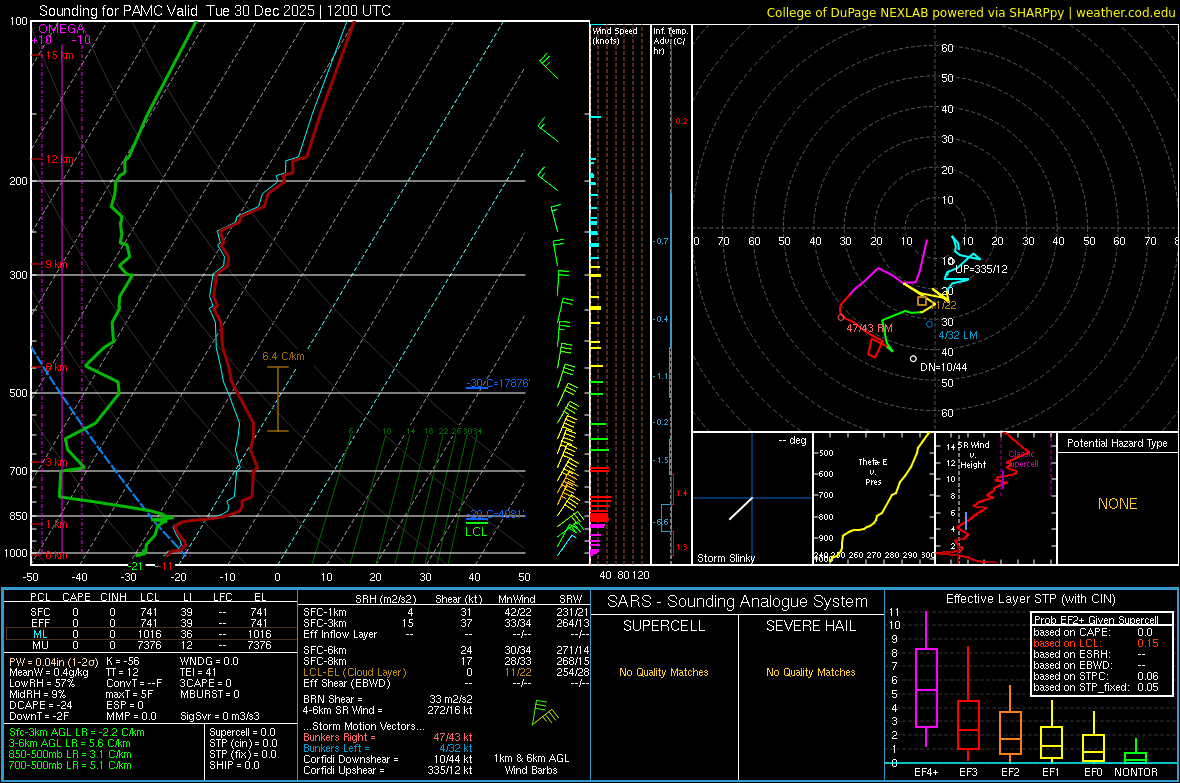Click the Potential Hazard Type header
Image resolution: width=1180 pixels, height=783 pixels.
click(x=1117, y=443)
